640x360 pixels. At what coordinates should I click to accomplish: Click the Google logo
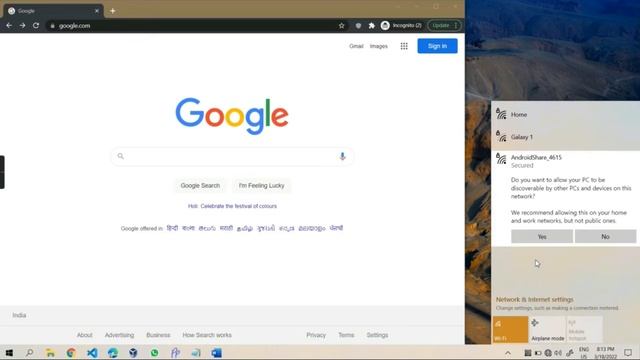click(232, 116)
